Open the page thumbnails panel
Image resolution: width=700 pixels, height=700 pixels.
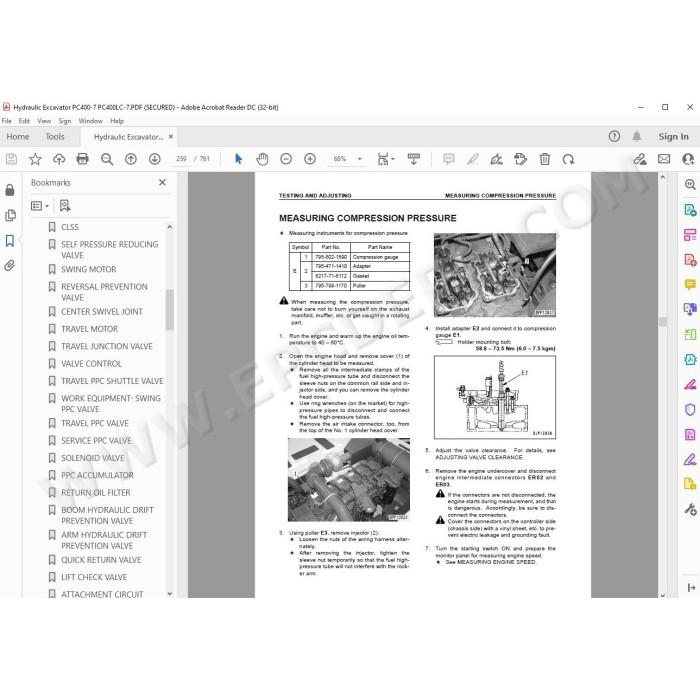coord(10,216)
